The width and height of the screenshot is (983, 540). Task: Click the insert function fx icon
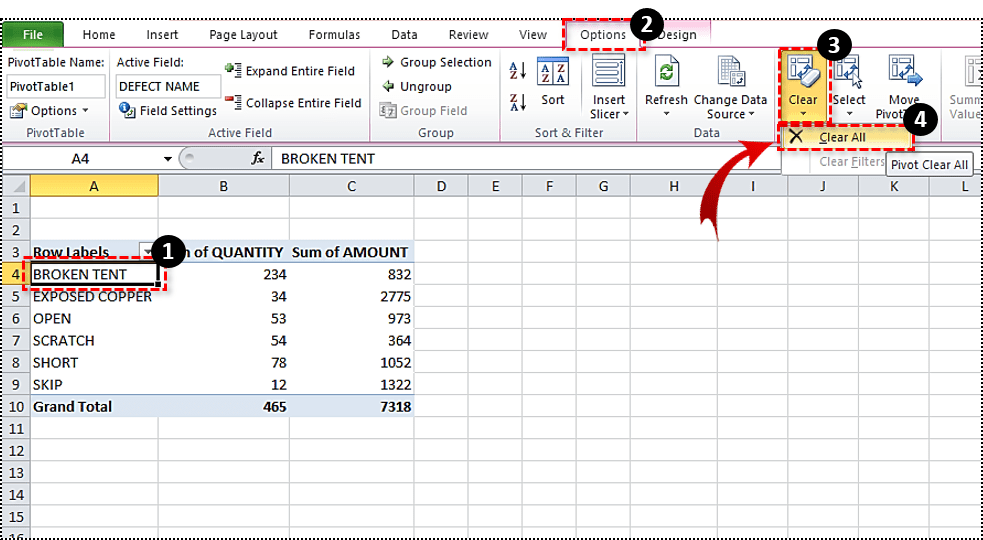coord(257,158)
